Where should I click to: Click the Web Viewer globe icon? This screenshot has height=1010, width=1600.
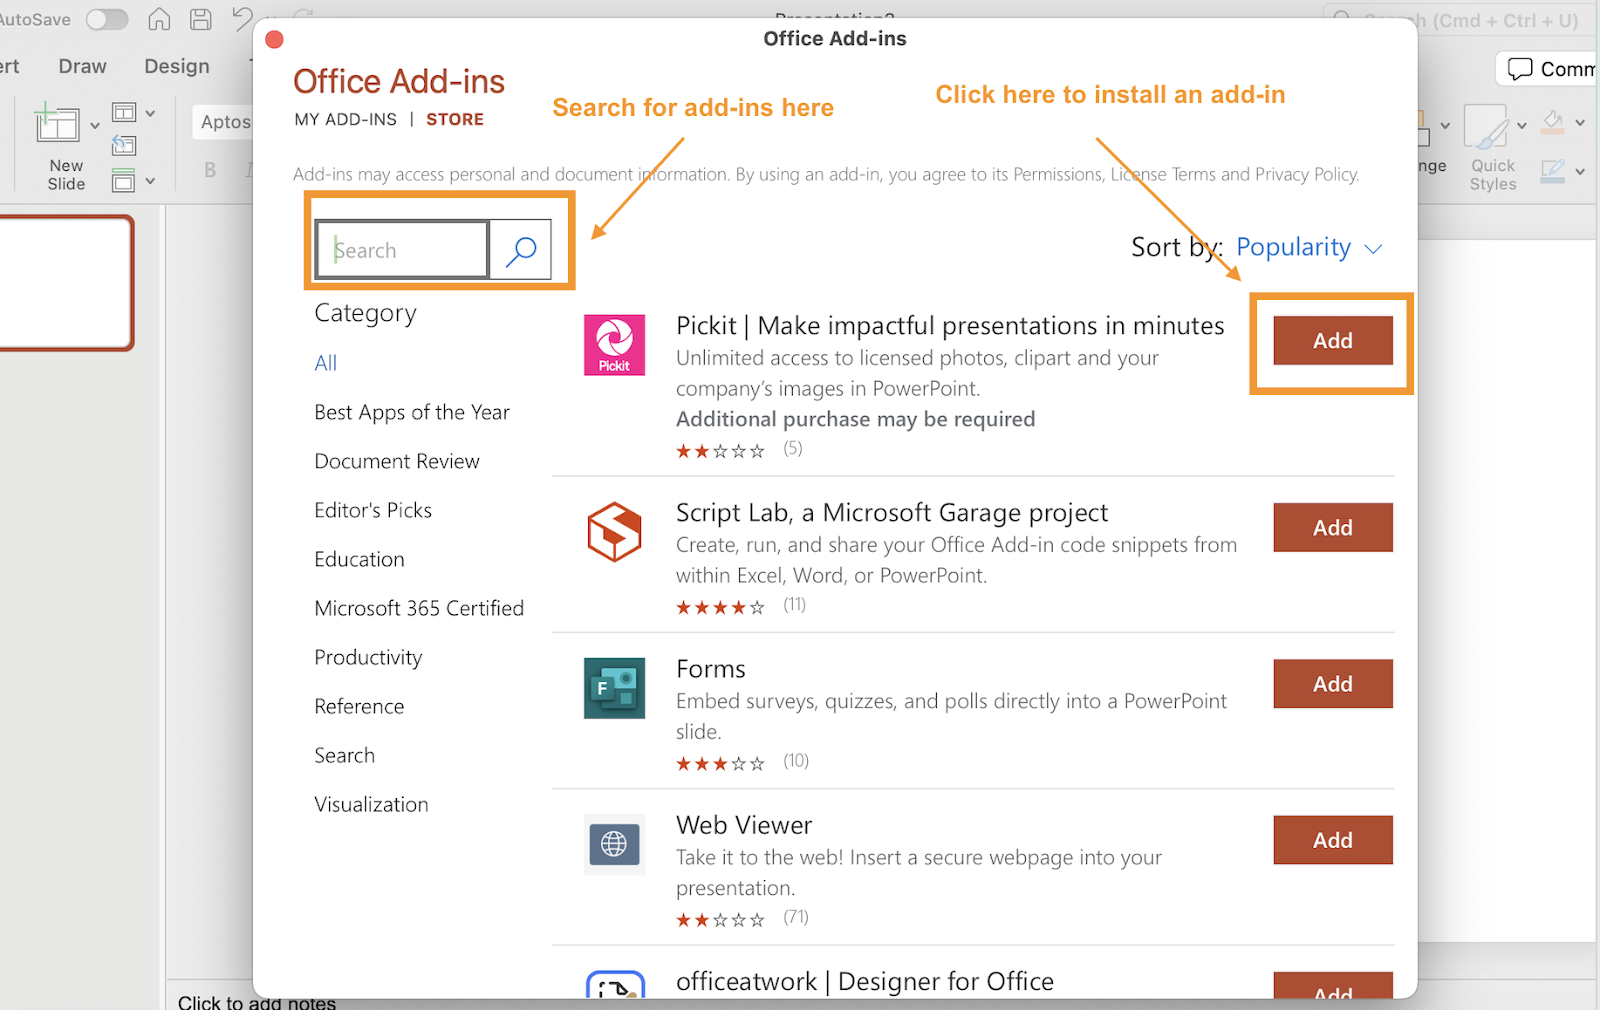(614, 844)
